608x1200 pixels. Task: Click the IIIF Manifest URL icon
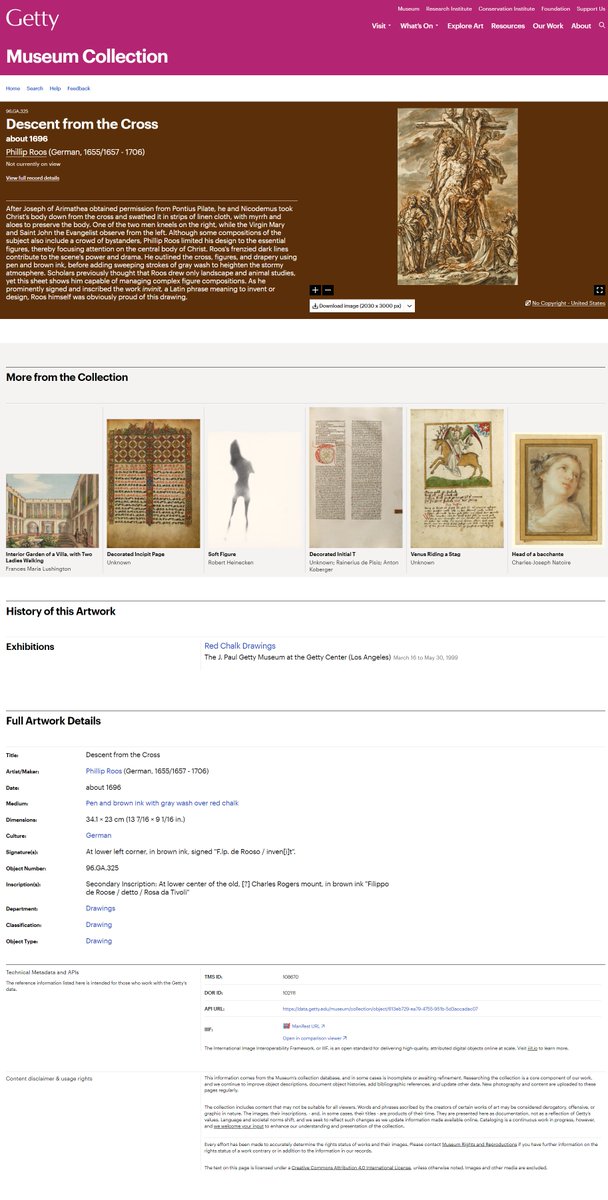[x=287, y=1025]
